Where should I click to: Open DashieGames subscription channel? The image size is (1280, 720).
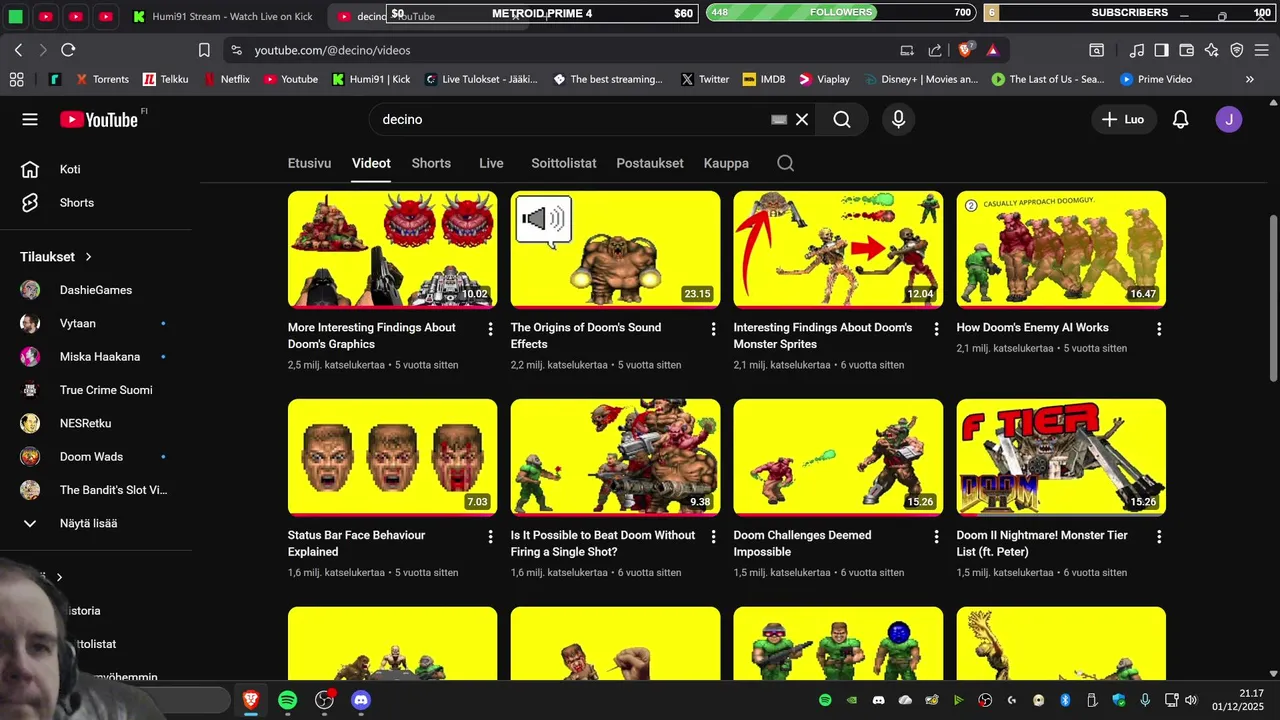[96, 290]
